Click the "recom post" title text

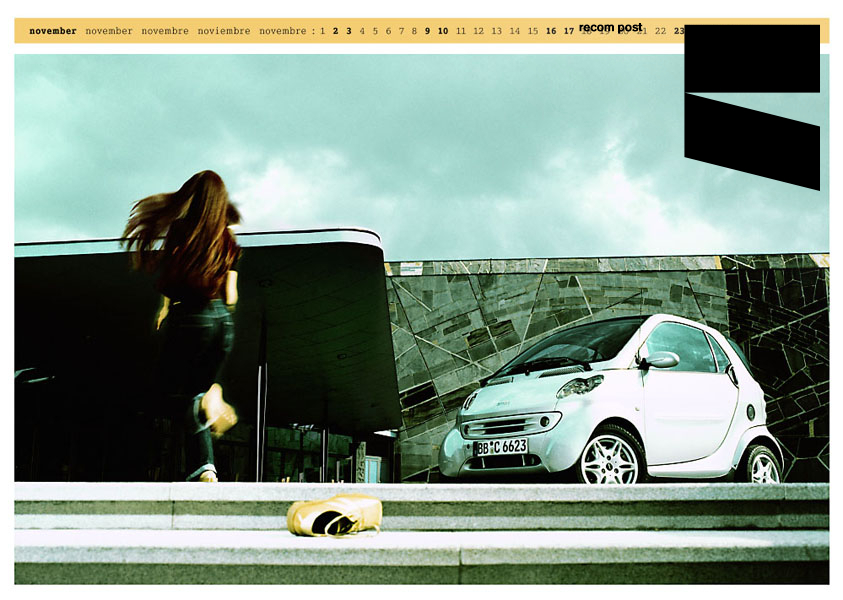tap(610, 27)
